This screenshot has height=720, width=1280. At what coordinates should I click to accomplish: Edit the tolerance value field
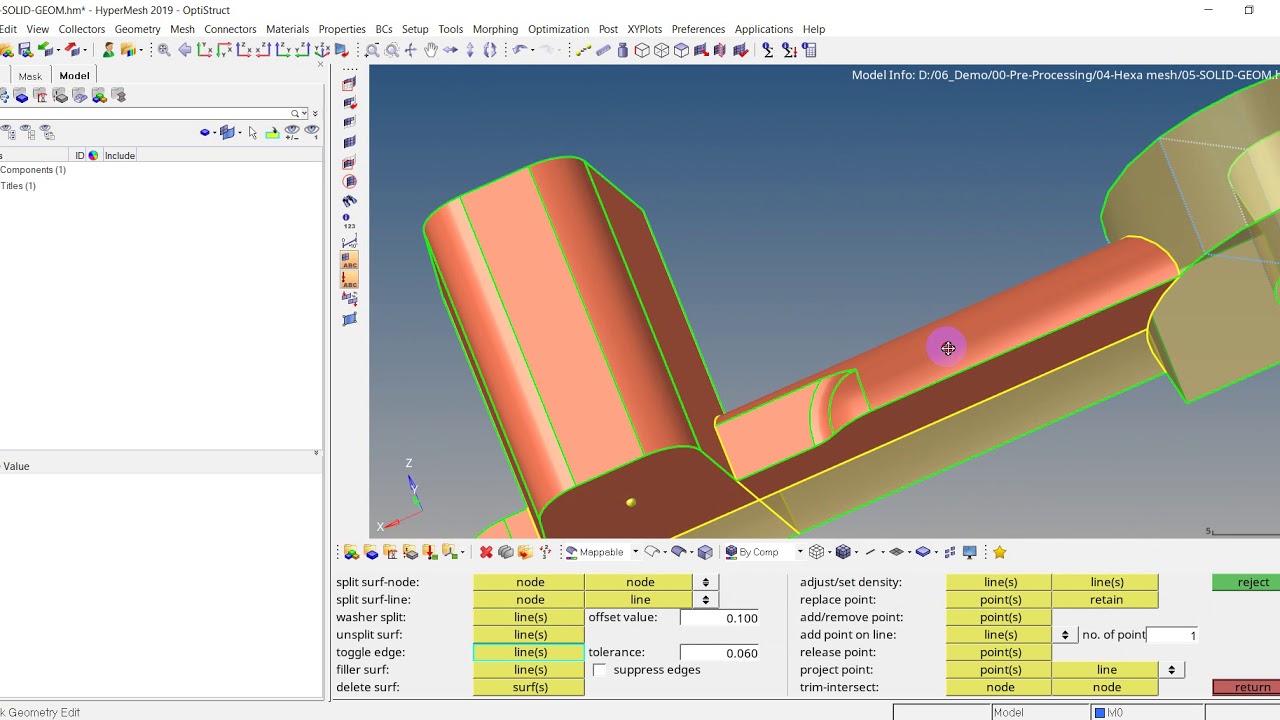point(719,653)
